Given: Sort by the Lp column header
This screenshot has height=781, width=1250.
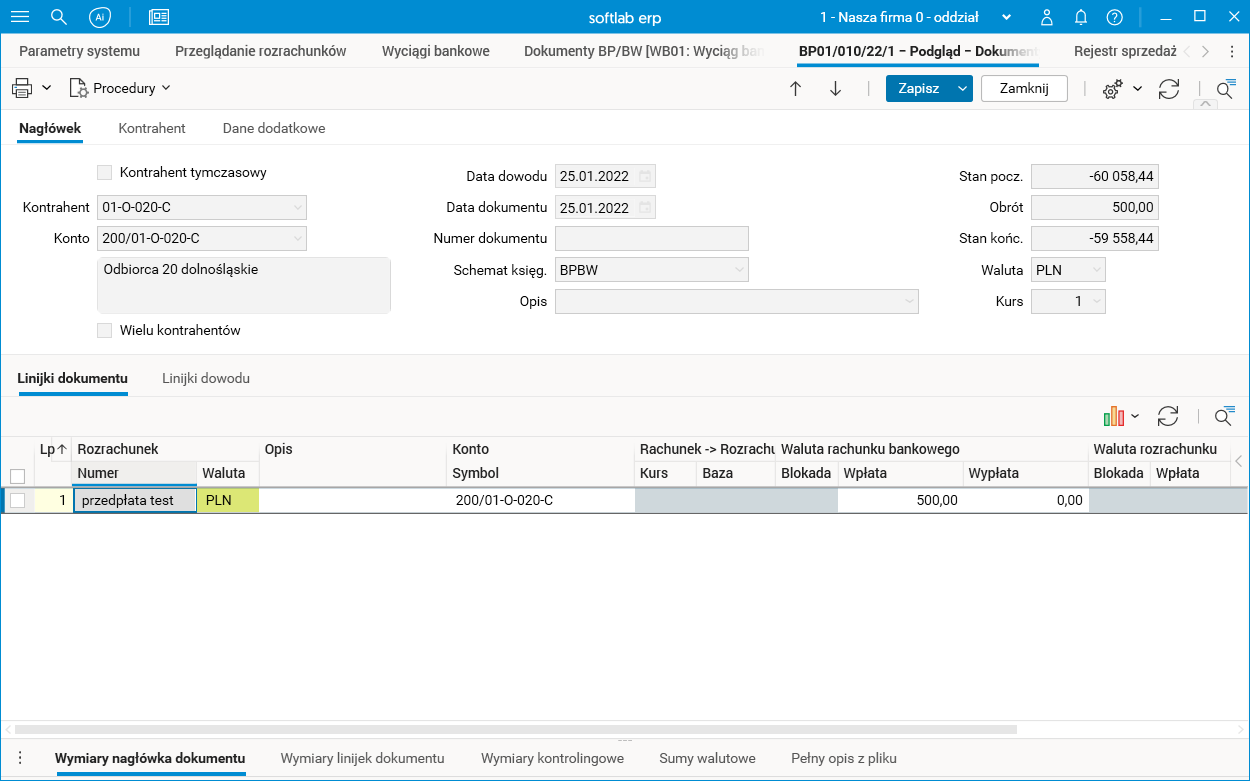Looking at the screenshot, I should coord(53,450).
